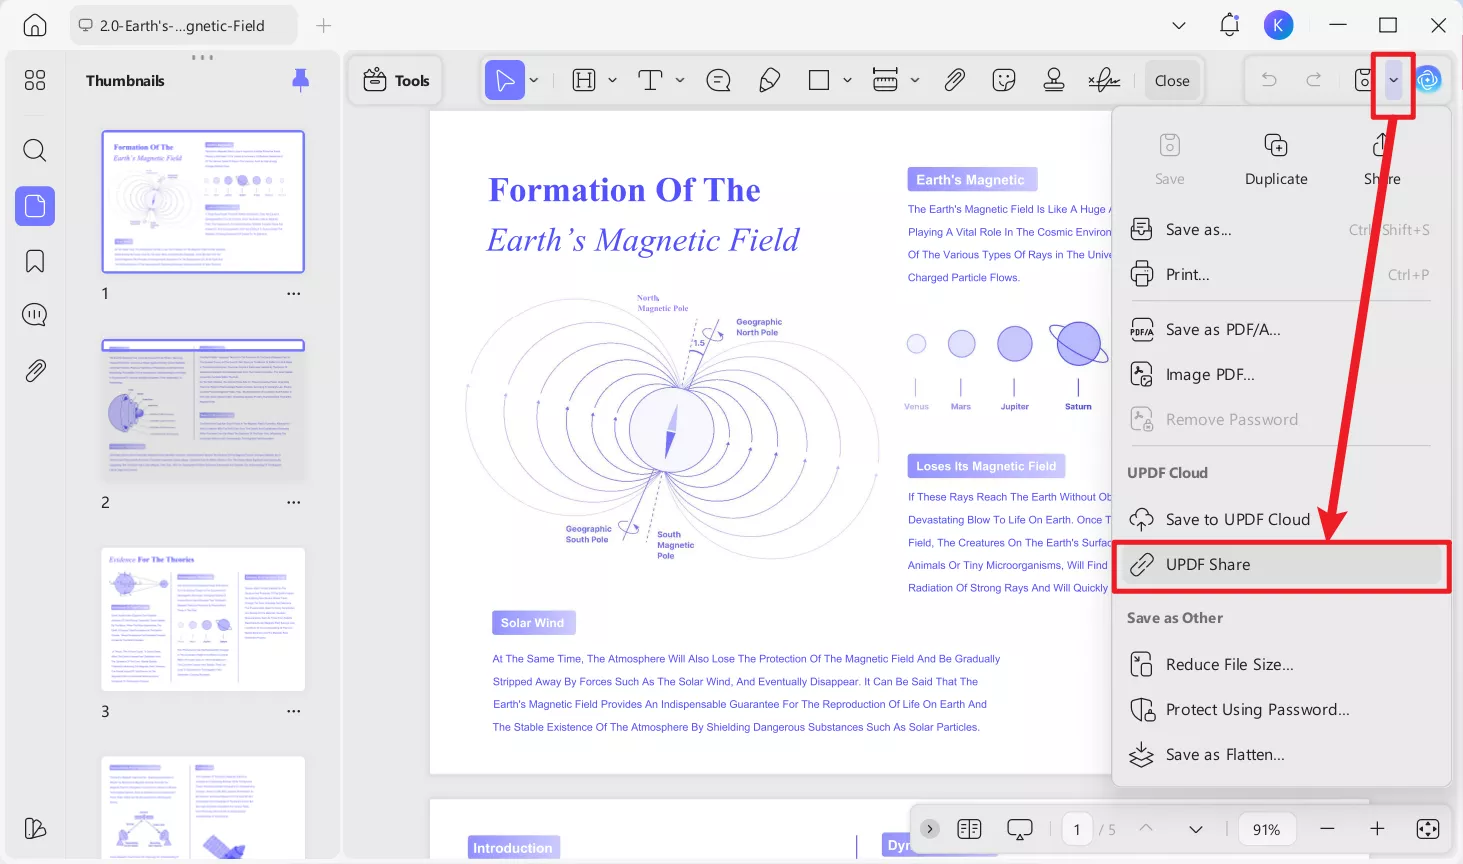Toggle the thumbnails panel sidebar button

point(35,206)
